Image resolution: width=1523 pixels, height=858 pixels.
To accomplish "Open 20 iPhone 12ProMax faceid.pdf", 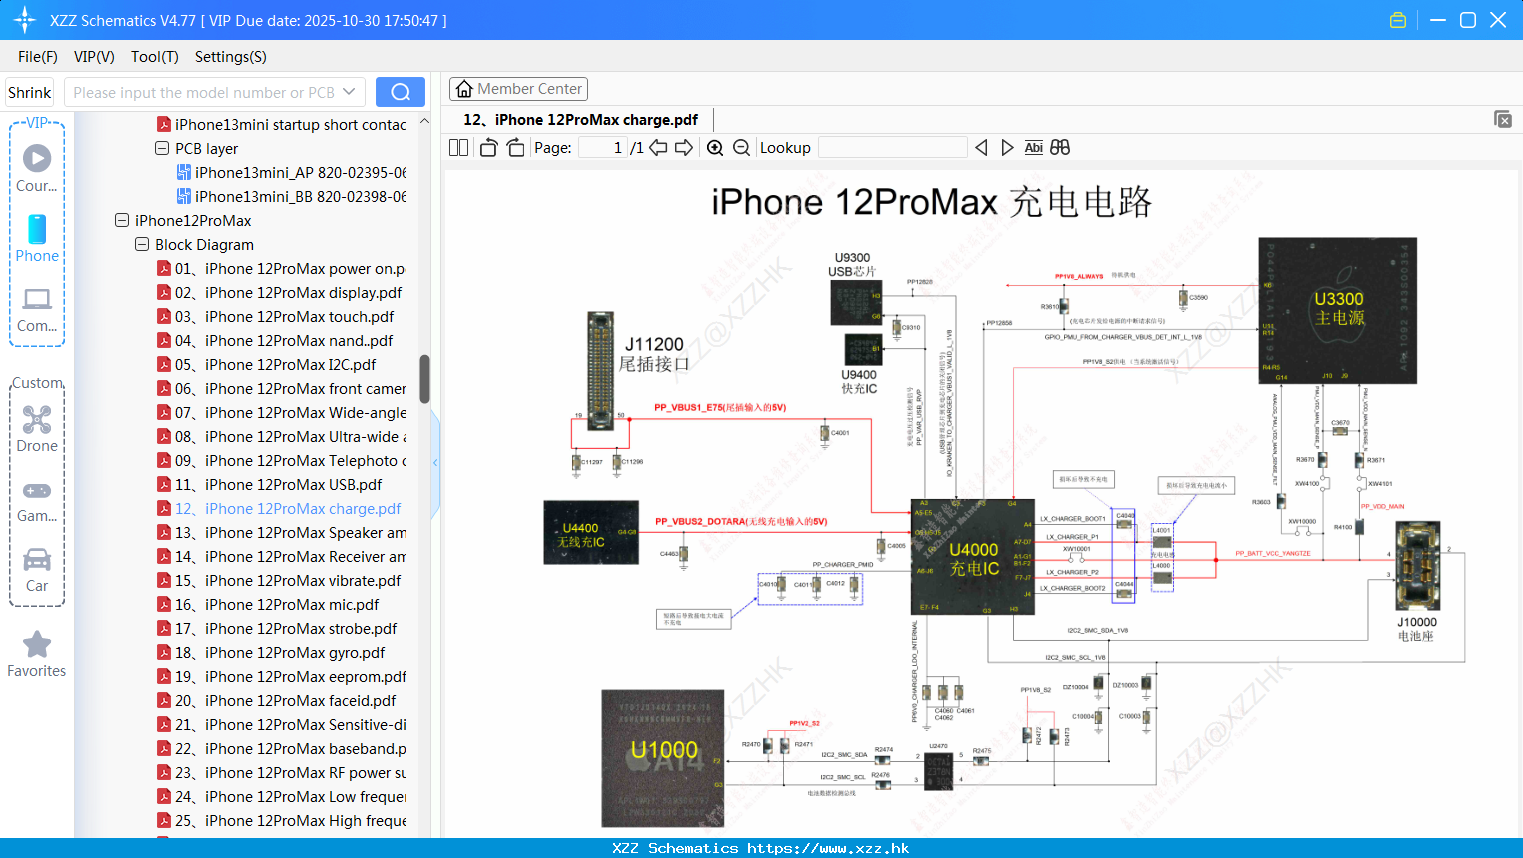I will click(276, 700).
